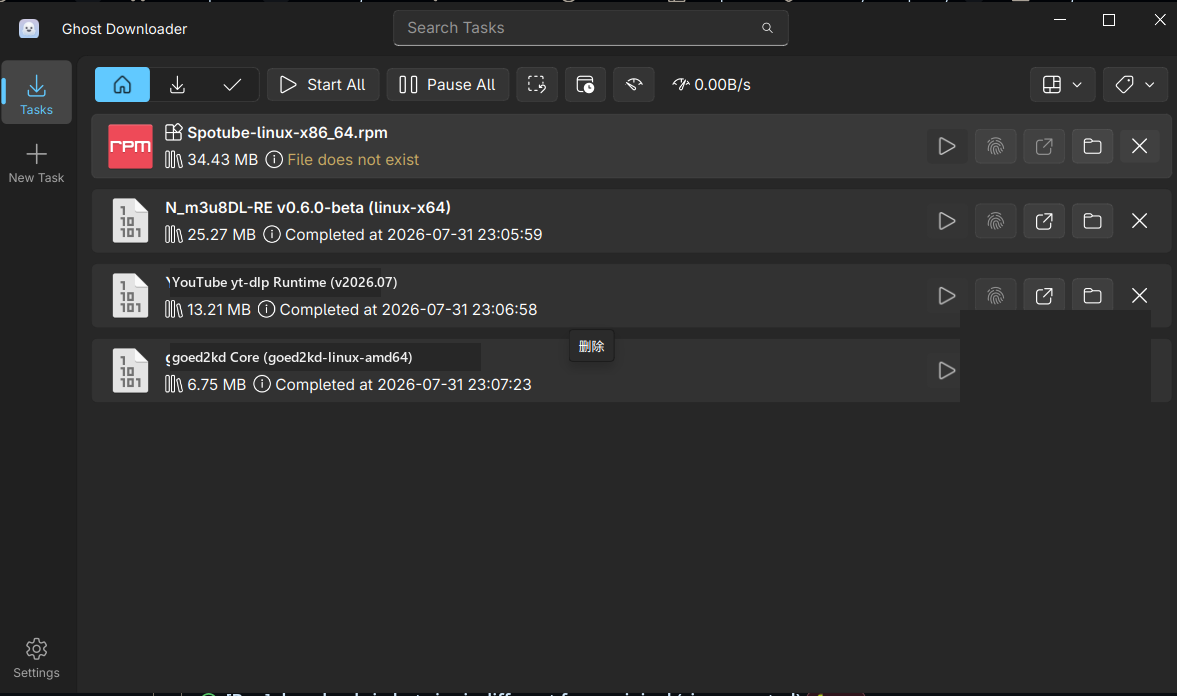Maximize the Ghost Downloader window
The height and width of the screenshot is (696, 1177).
(x=1109, y=20)
